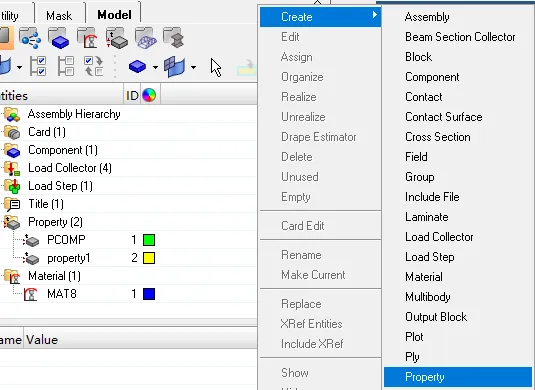This screenshot has height=390, width=535.
Task: Open dropdown arrow beside blue component icon
Action: [x=155, y=67]
